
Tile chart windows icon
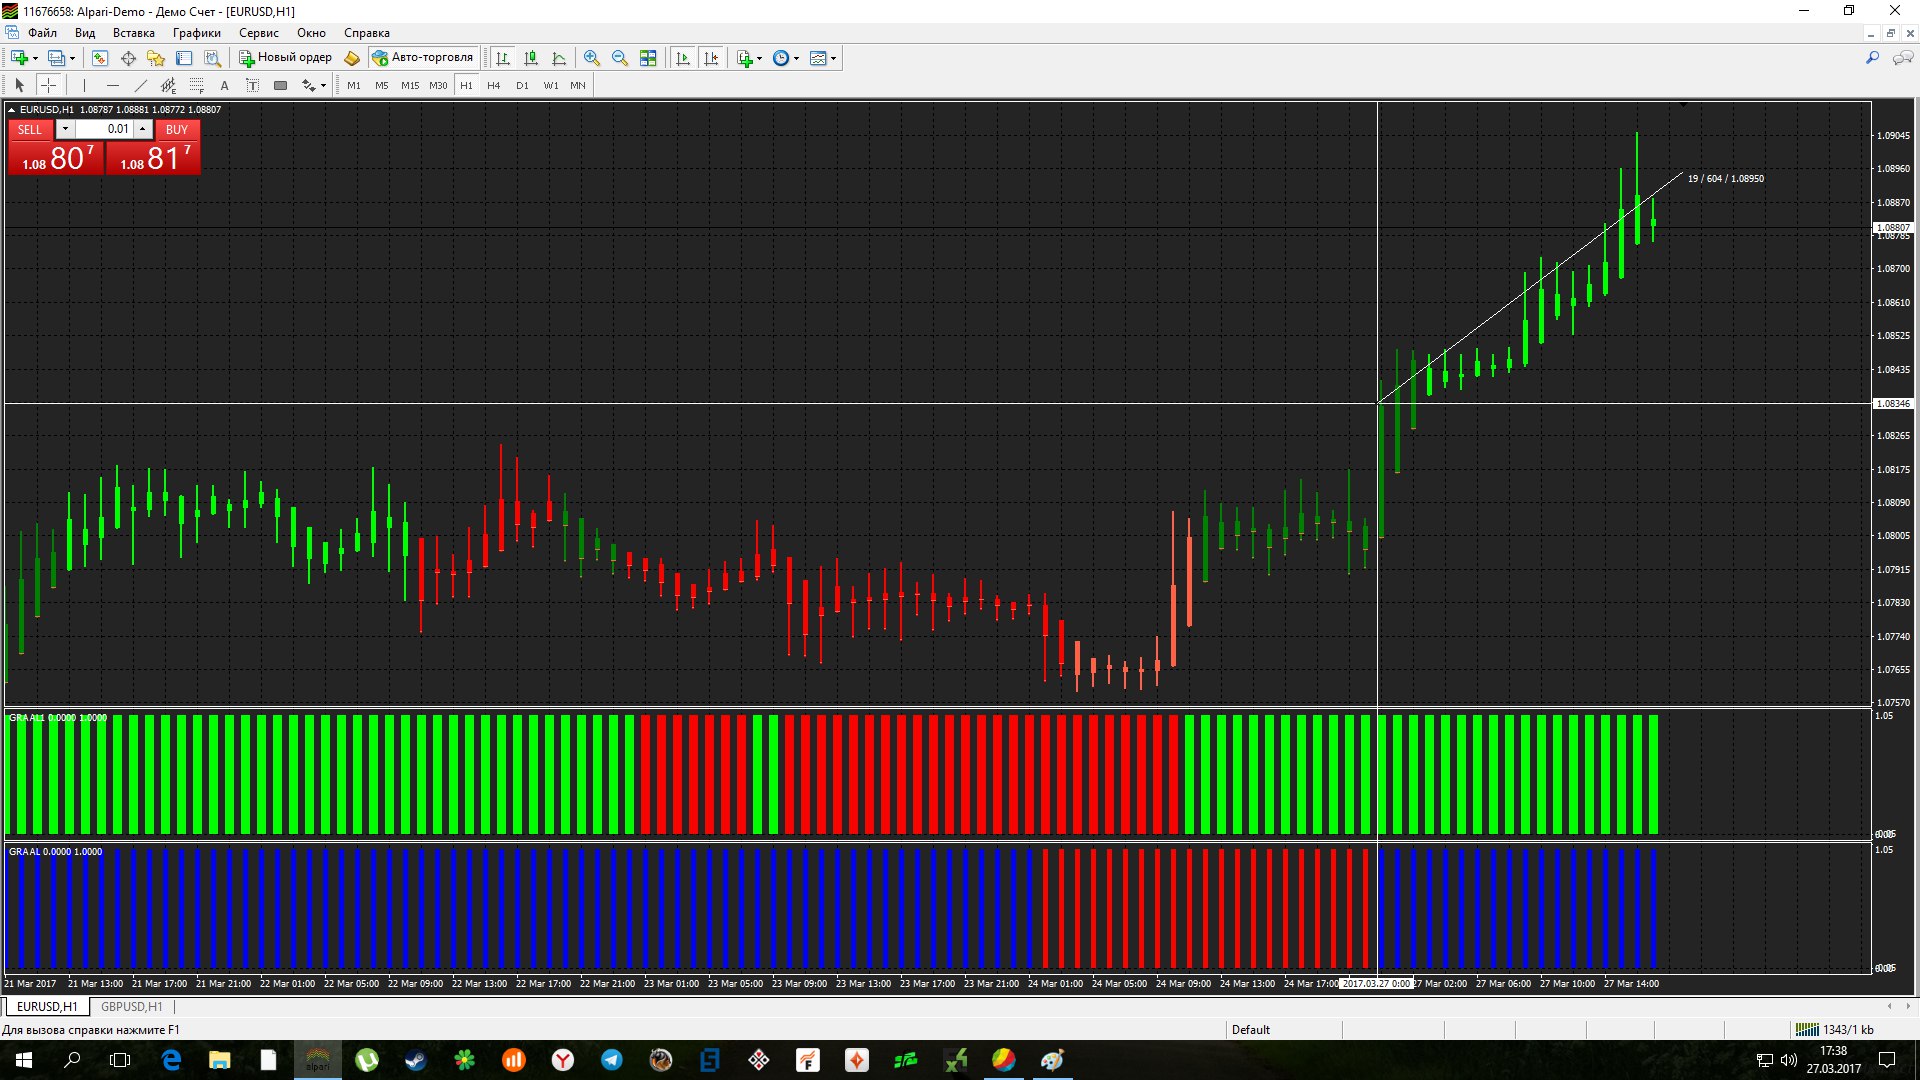coord(648,58)
